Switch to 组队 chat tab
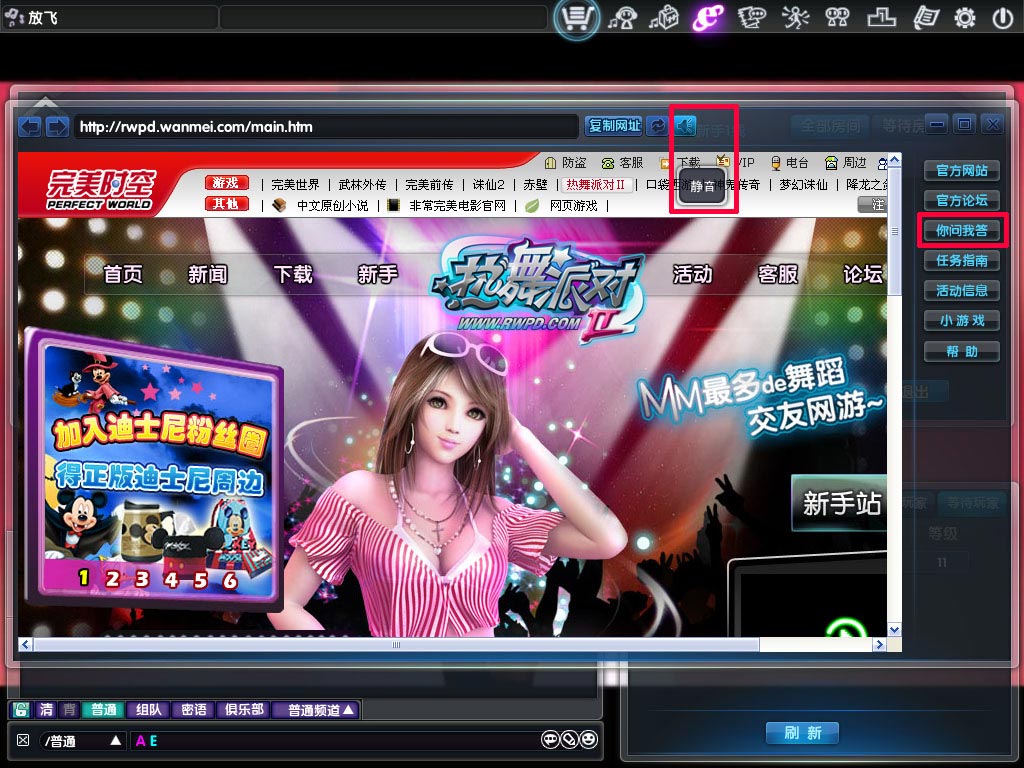This screenshot has height=768, width=1024. click(x=148, y=709)
